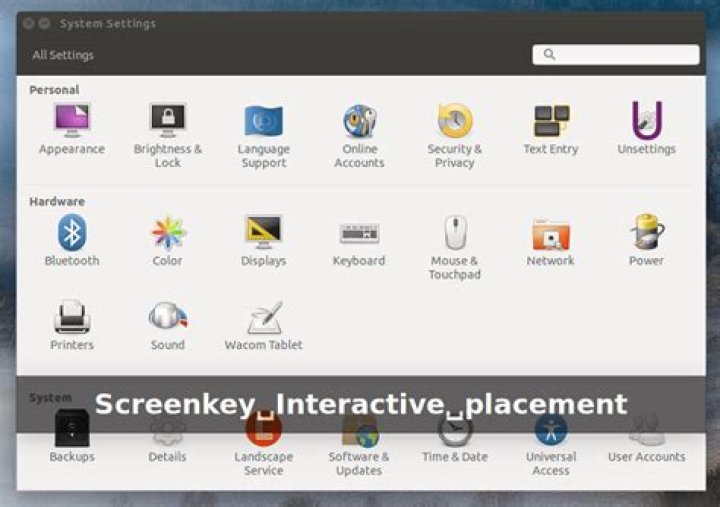
Task: Open the Network settings
Action: 551,242
